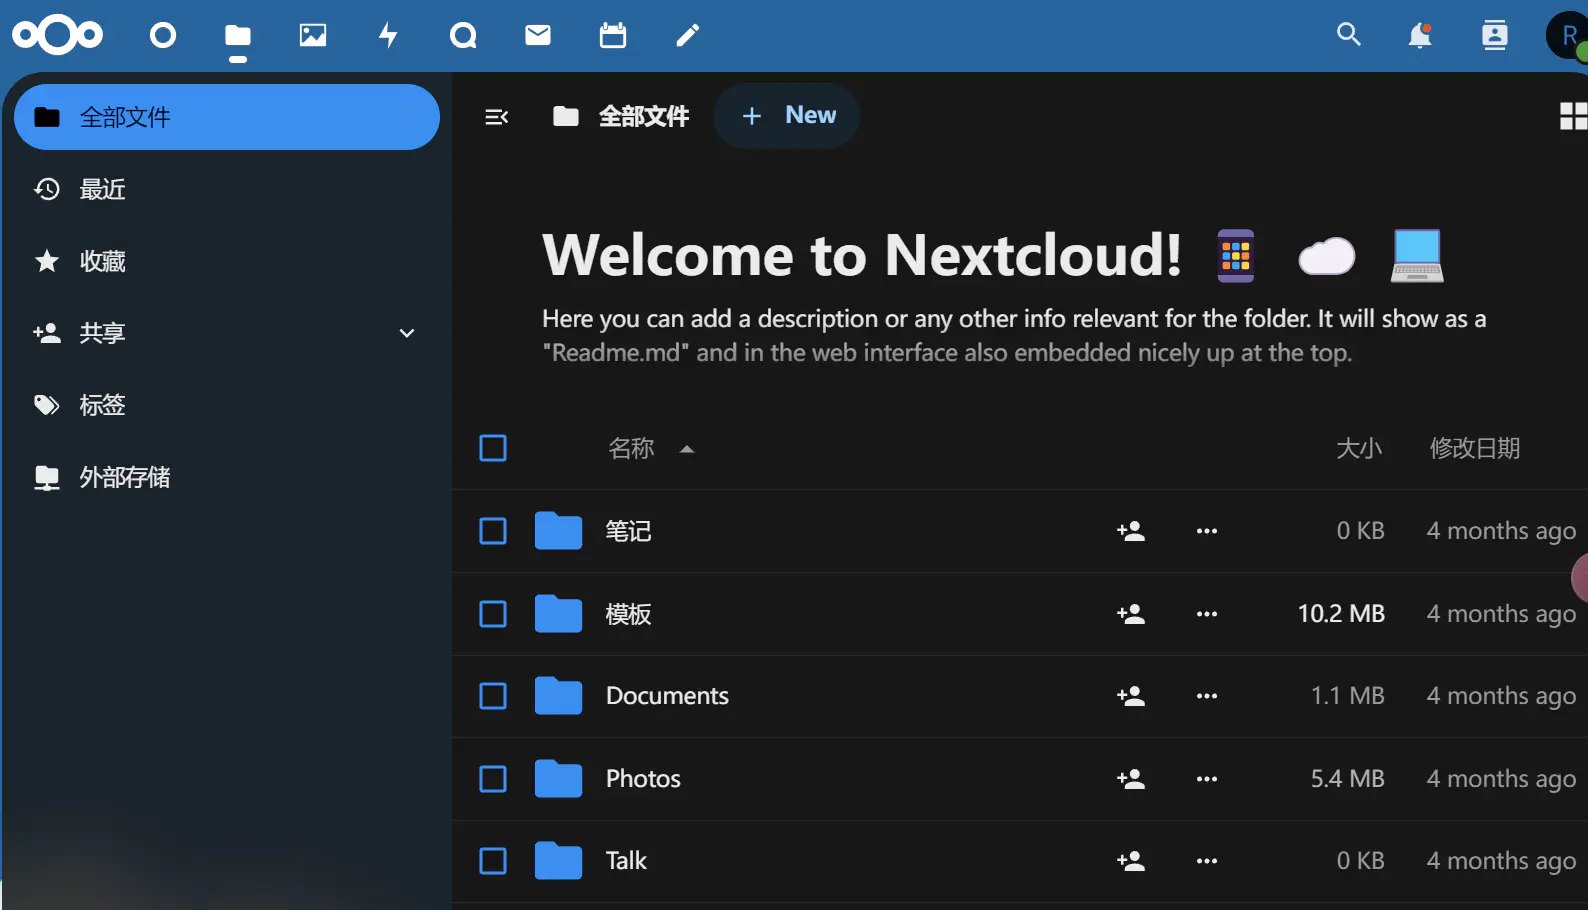This screenshot has height=910, width=1588.
Task: Click the Welcome to Nextcloud heading
Action: [862, 255]
